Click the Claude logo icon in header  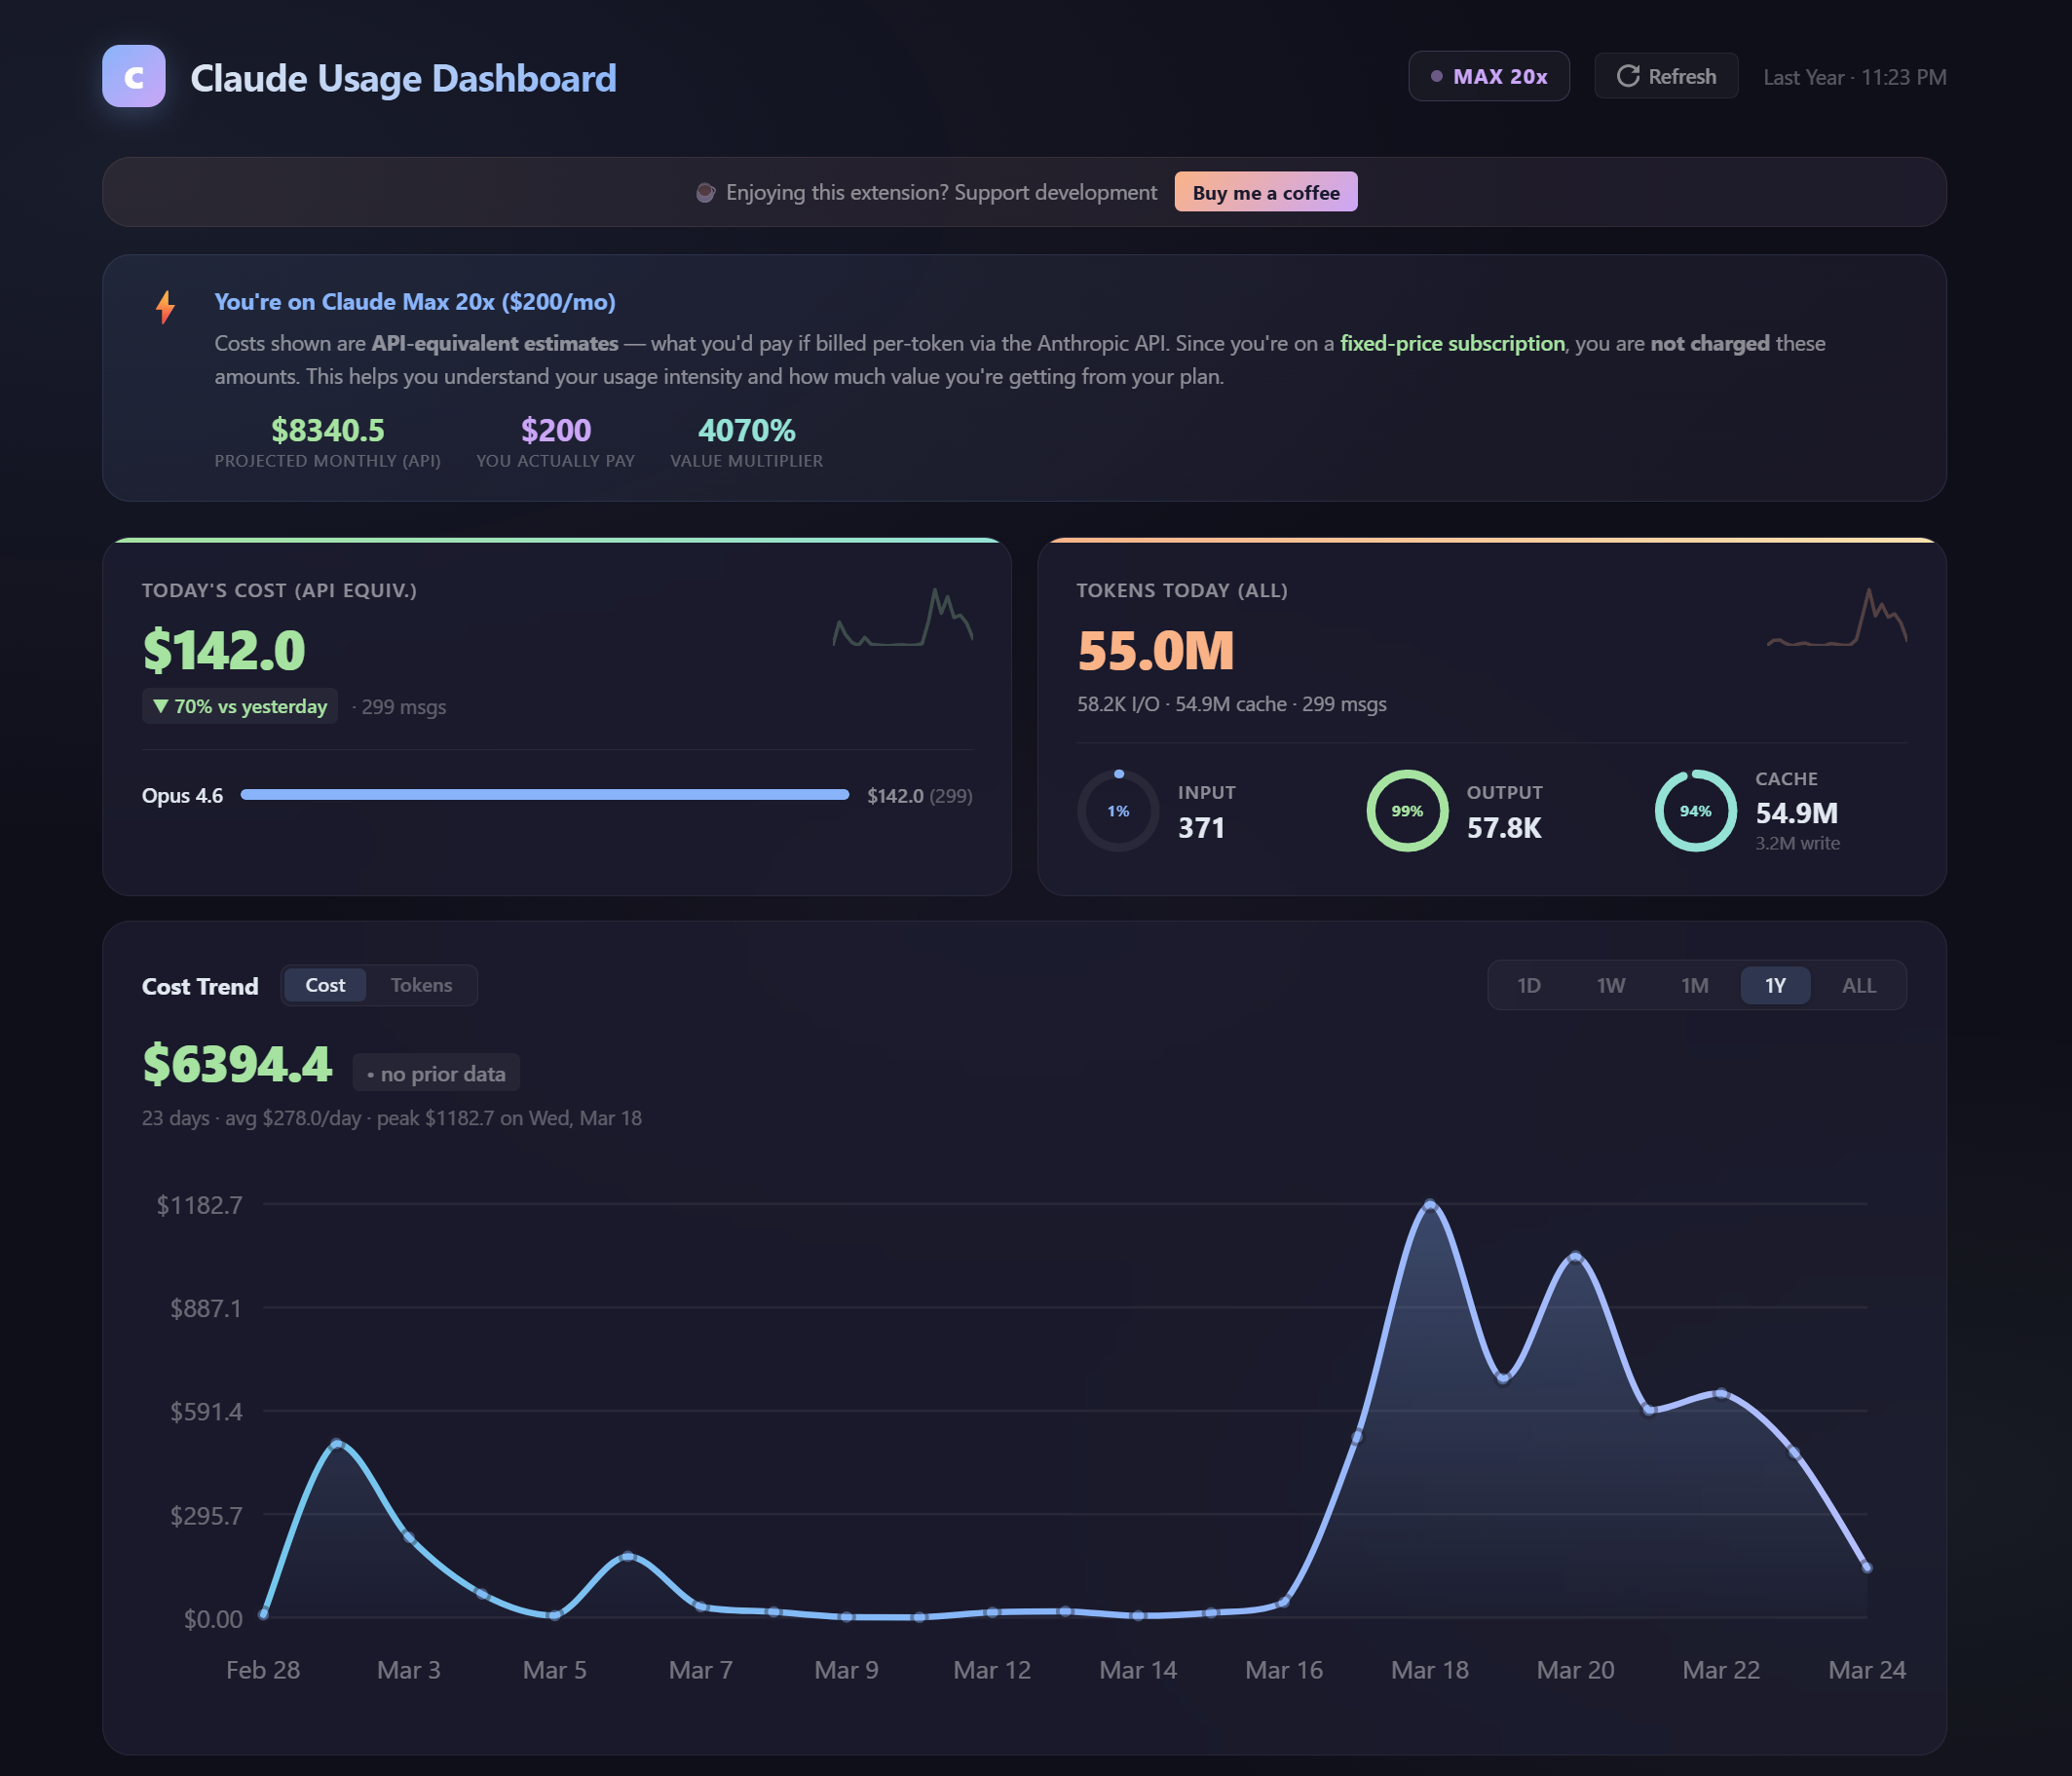pos(134,77)
